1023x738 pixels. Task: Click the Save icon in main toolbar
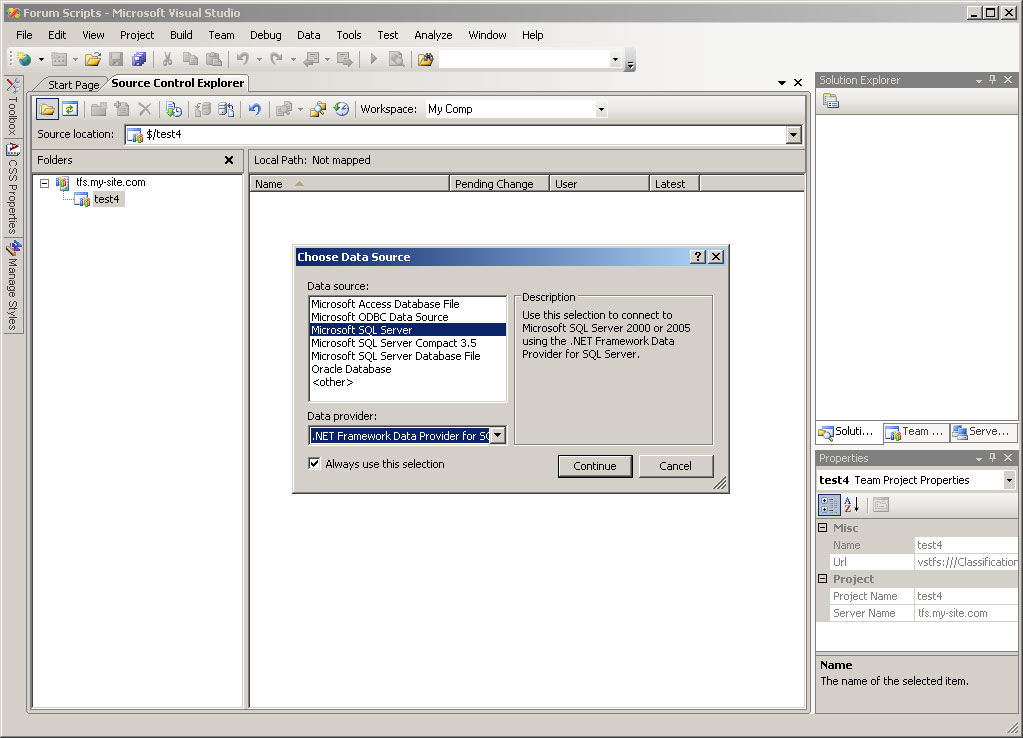116,59
